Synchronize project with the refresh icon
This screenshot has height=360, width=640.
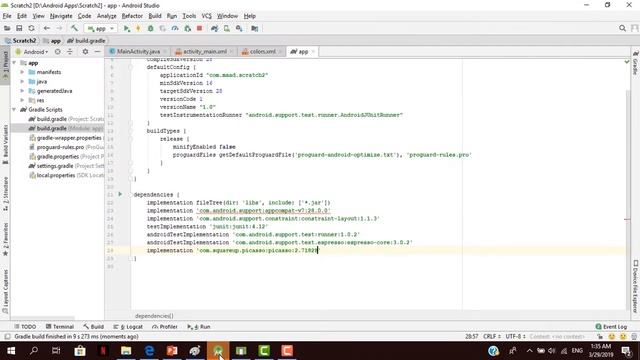click(x=31, y=29)
